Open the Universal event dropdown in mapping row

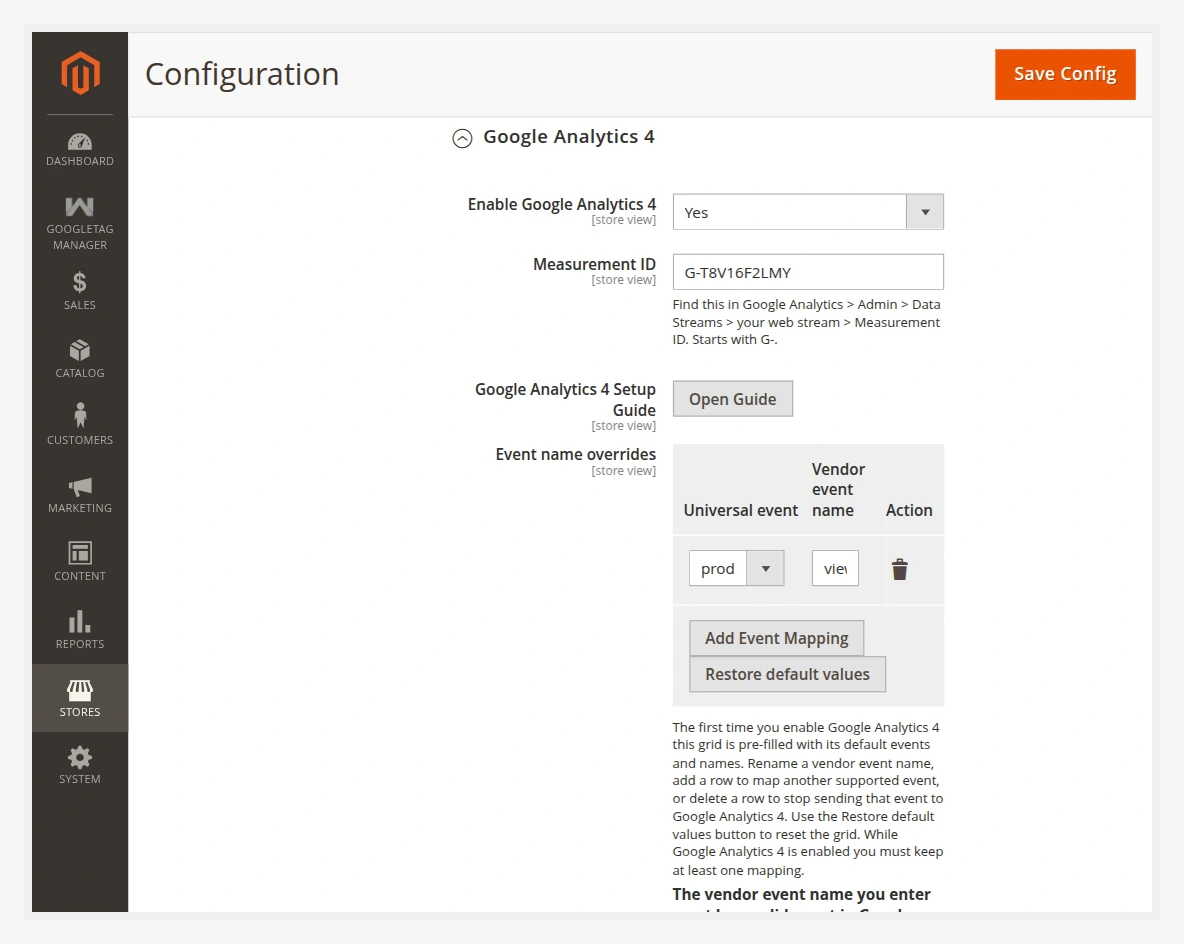coord(736,568)
